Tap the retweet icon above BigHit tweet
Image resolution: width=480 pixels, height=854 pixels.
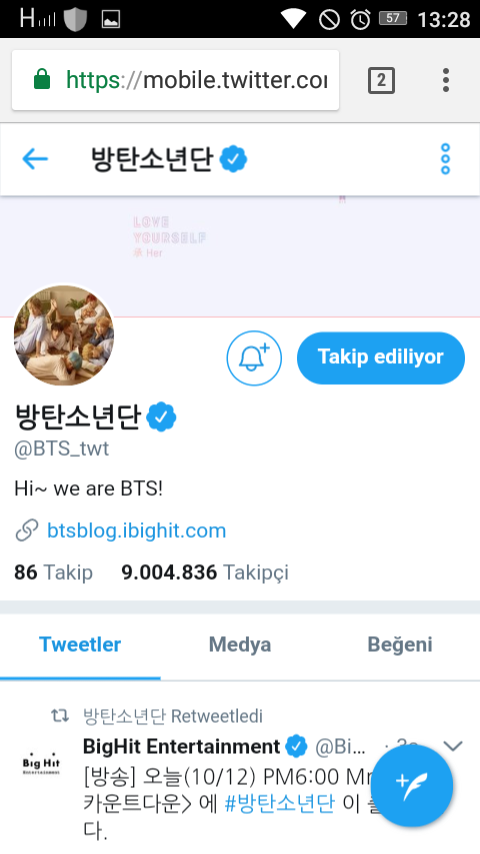point(60,716)
